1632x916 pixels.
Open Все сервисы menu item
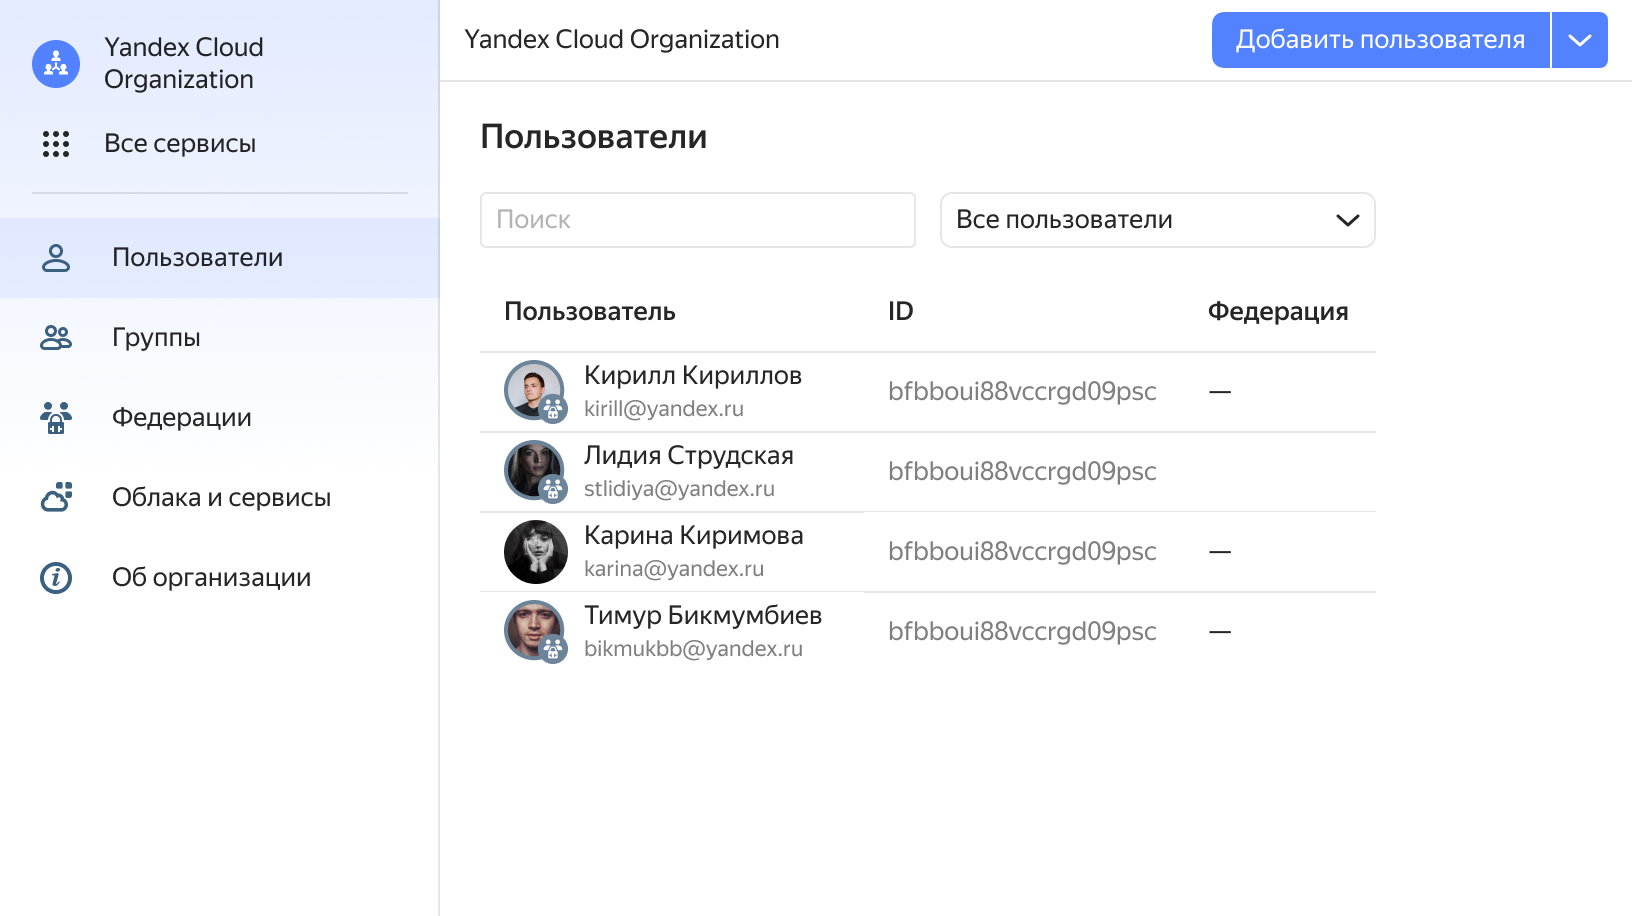coord(180,144)
